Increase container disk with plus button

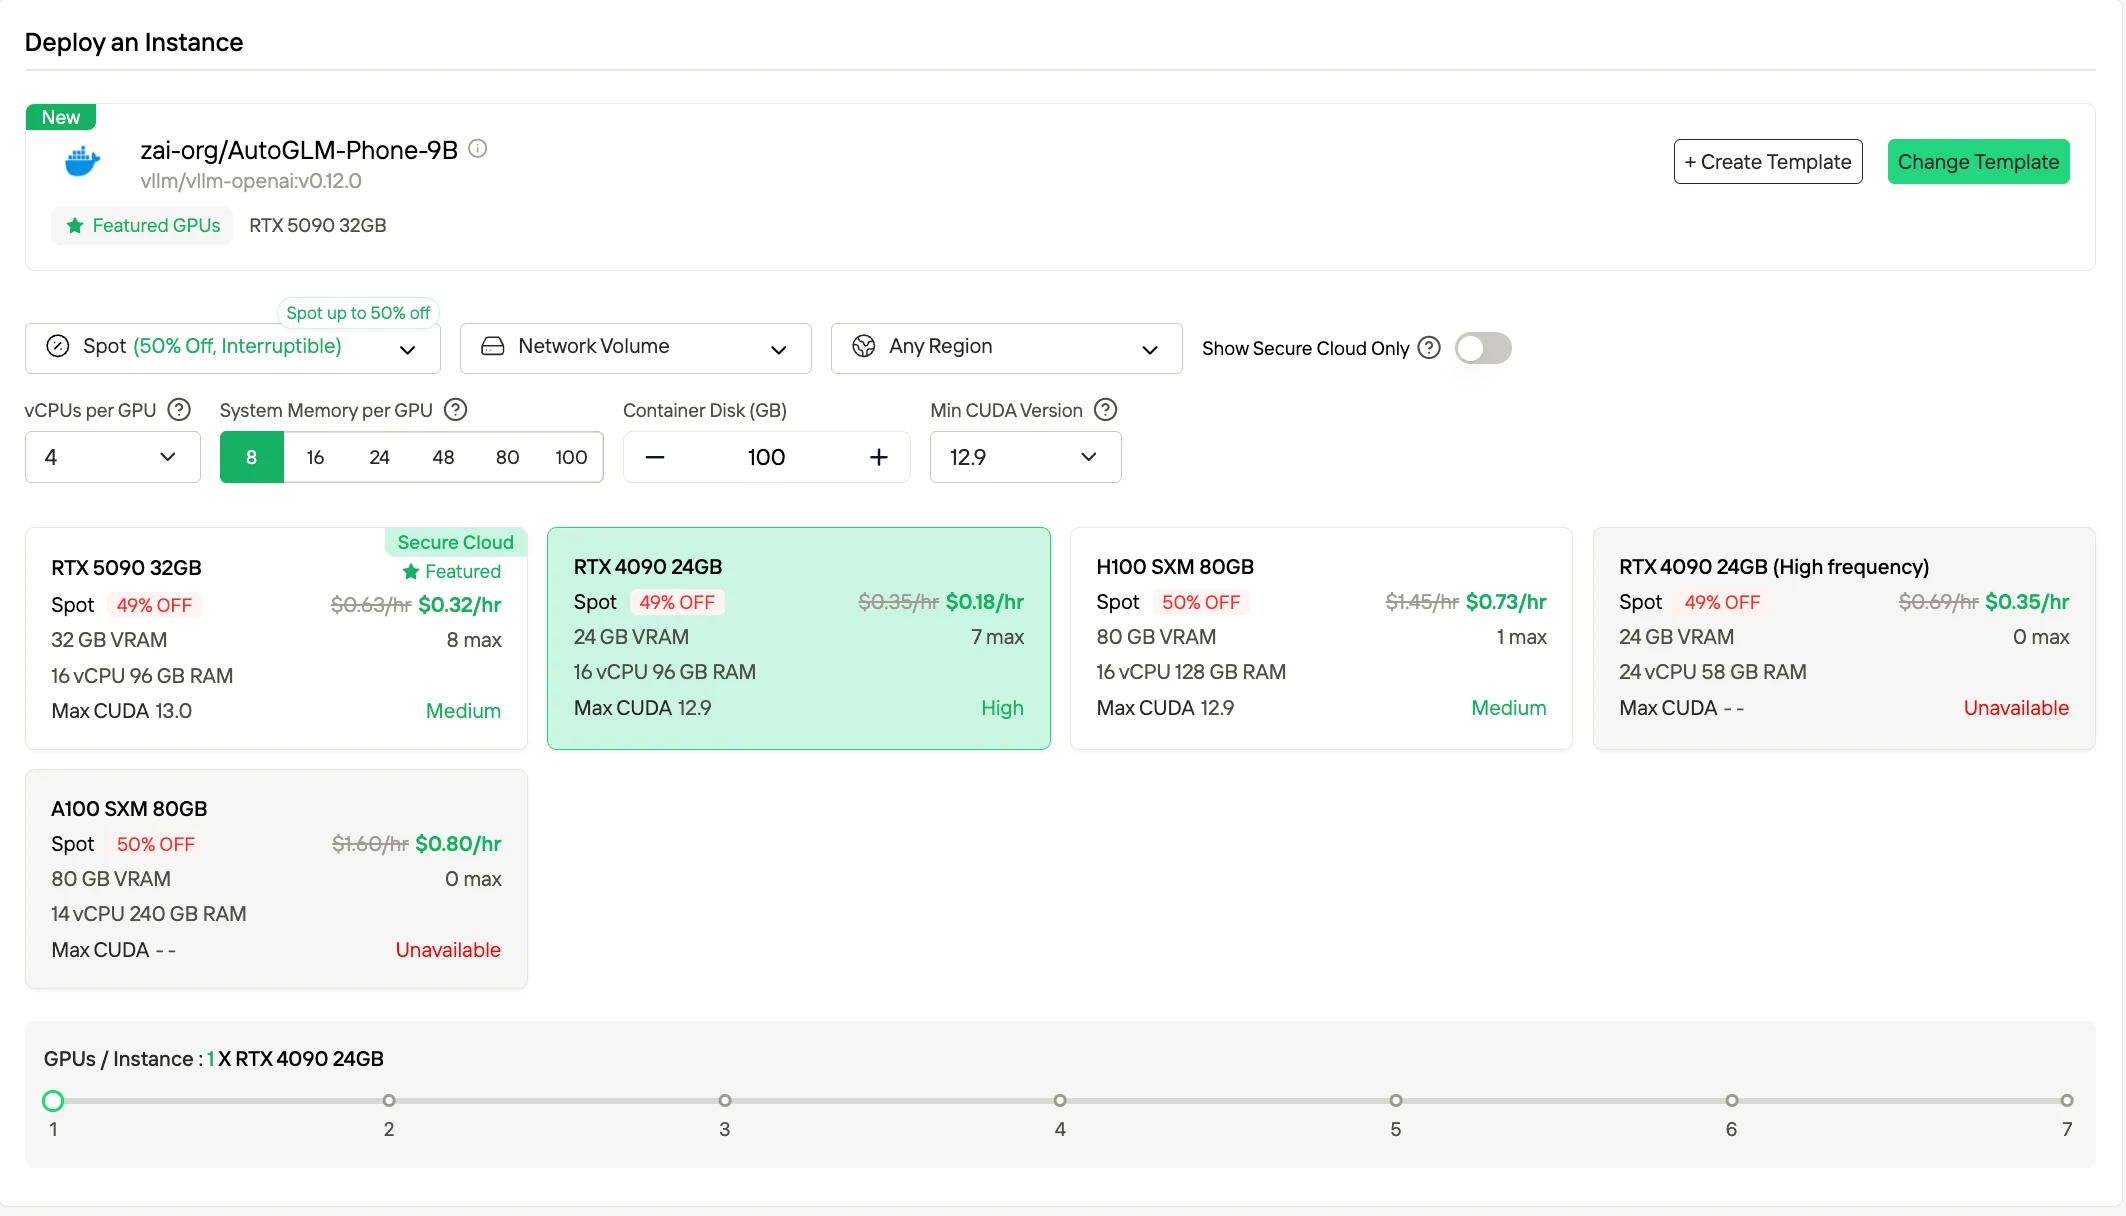pos(879,457)
